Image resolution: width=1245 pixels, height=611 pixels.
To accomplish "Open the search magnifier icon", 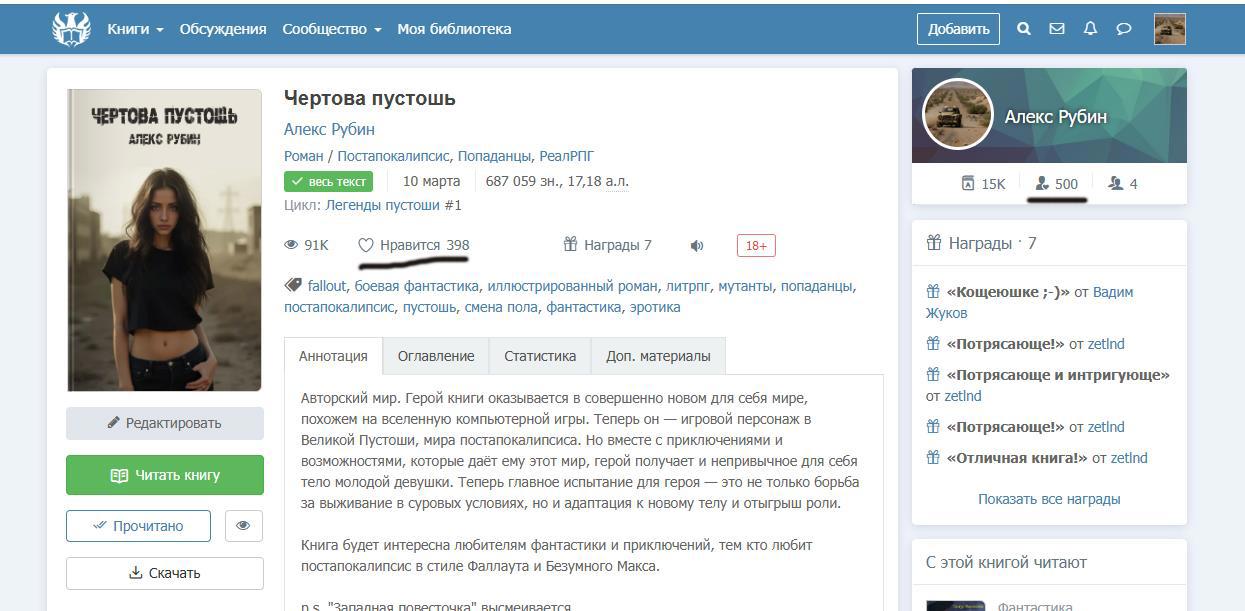I will pos(1024,29).
